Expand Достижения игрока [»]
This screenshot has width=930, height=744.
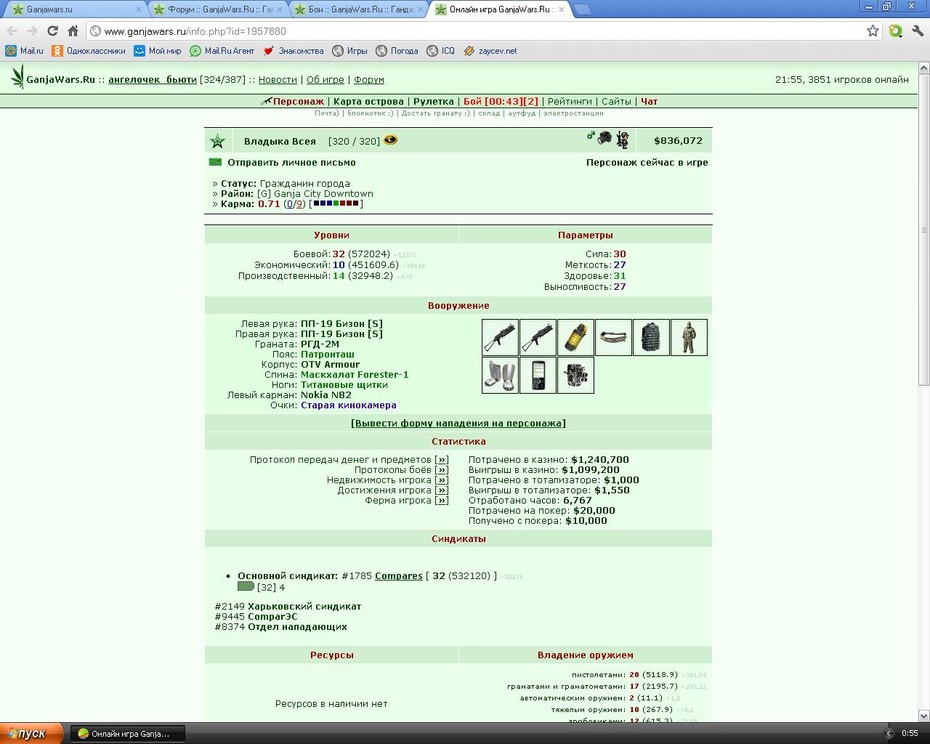pos(442,490)
